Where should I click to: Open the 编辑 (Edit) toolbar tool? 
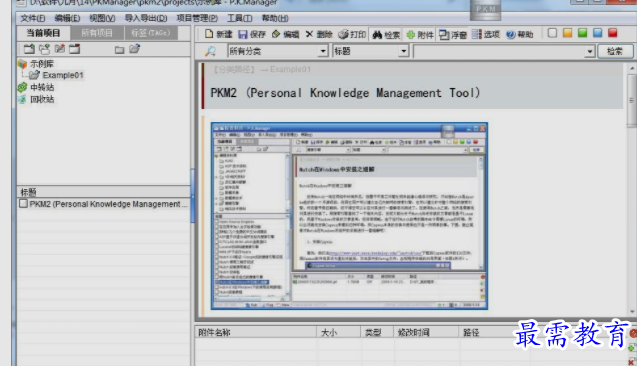coord(286,35)
